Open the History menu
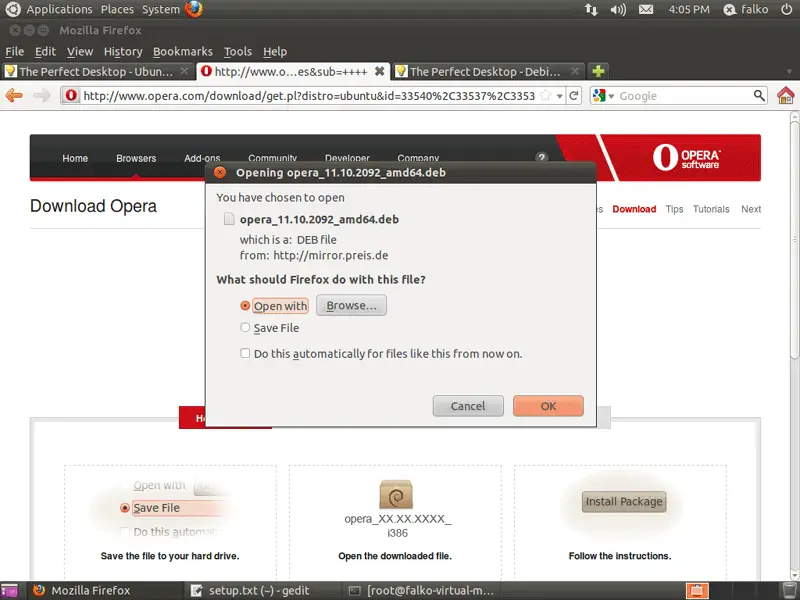Viewport: 800px width, 600px height. pyautogui.click(x=123, y=52)
